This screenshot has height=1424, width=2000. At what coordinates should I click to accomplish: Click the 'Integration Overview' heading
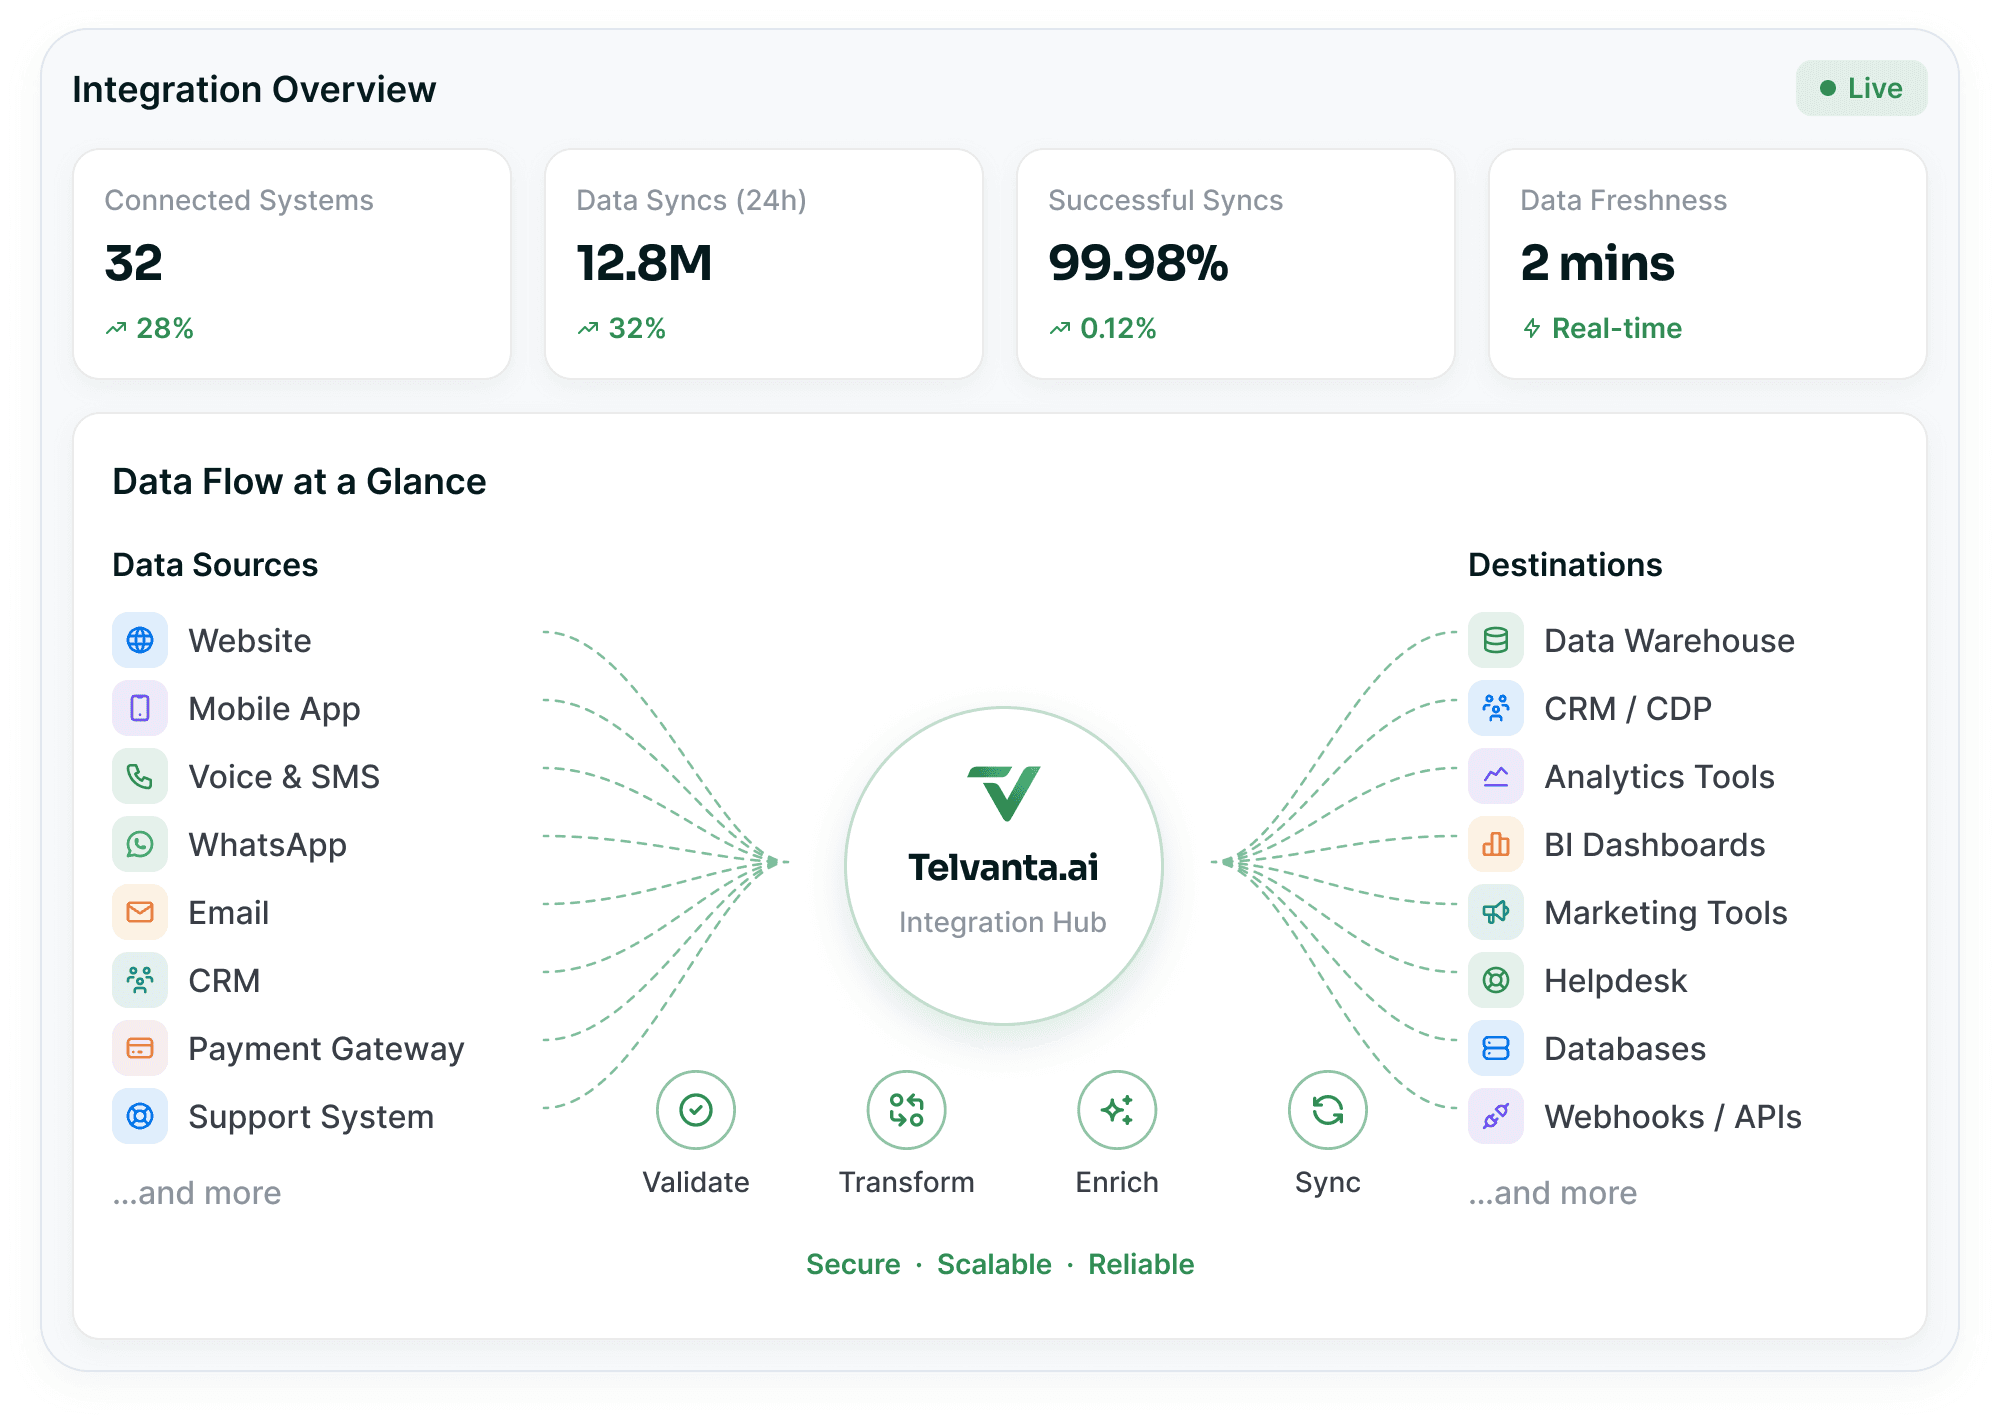point(254,90)
